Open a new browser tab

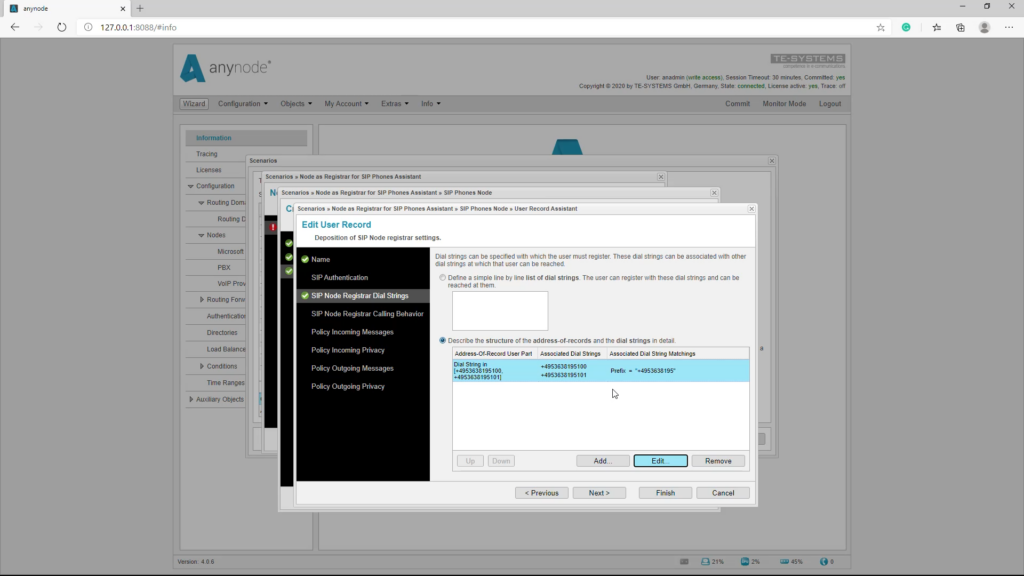[x=140, y=8]
